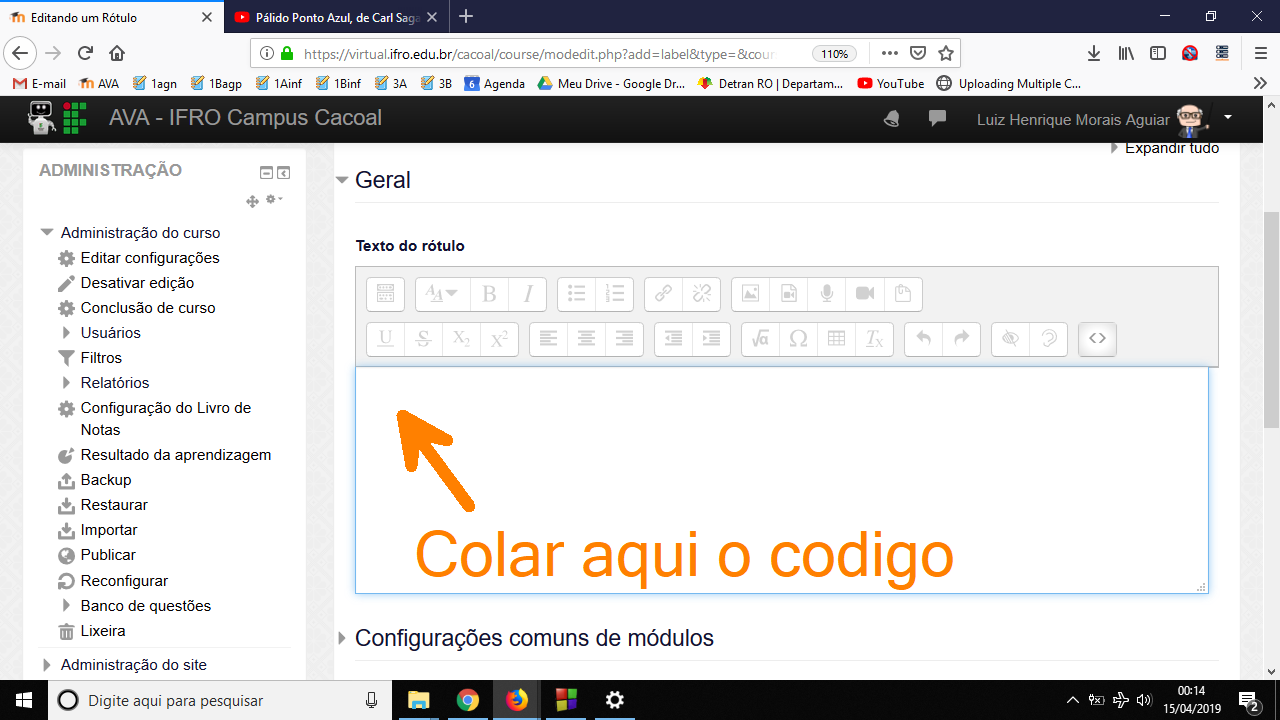
Task: Open the paragraph styles dropdown
Action: (441, 294)
